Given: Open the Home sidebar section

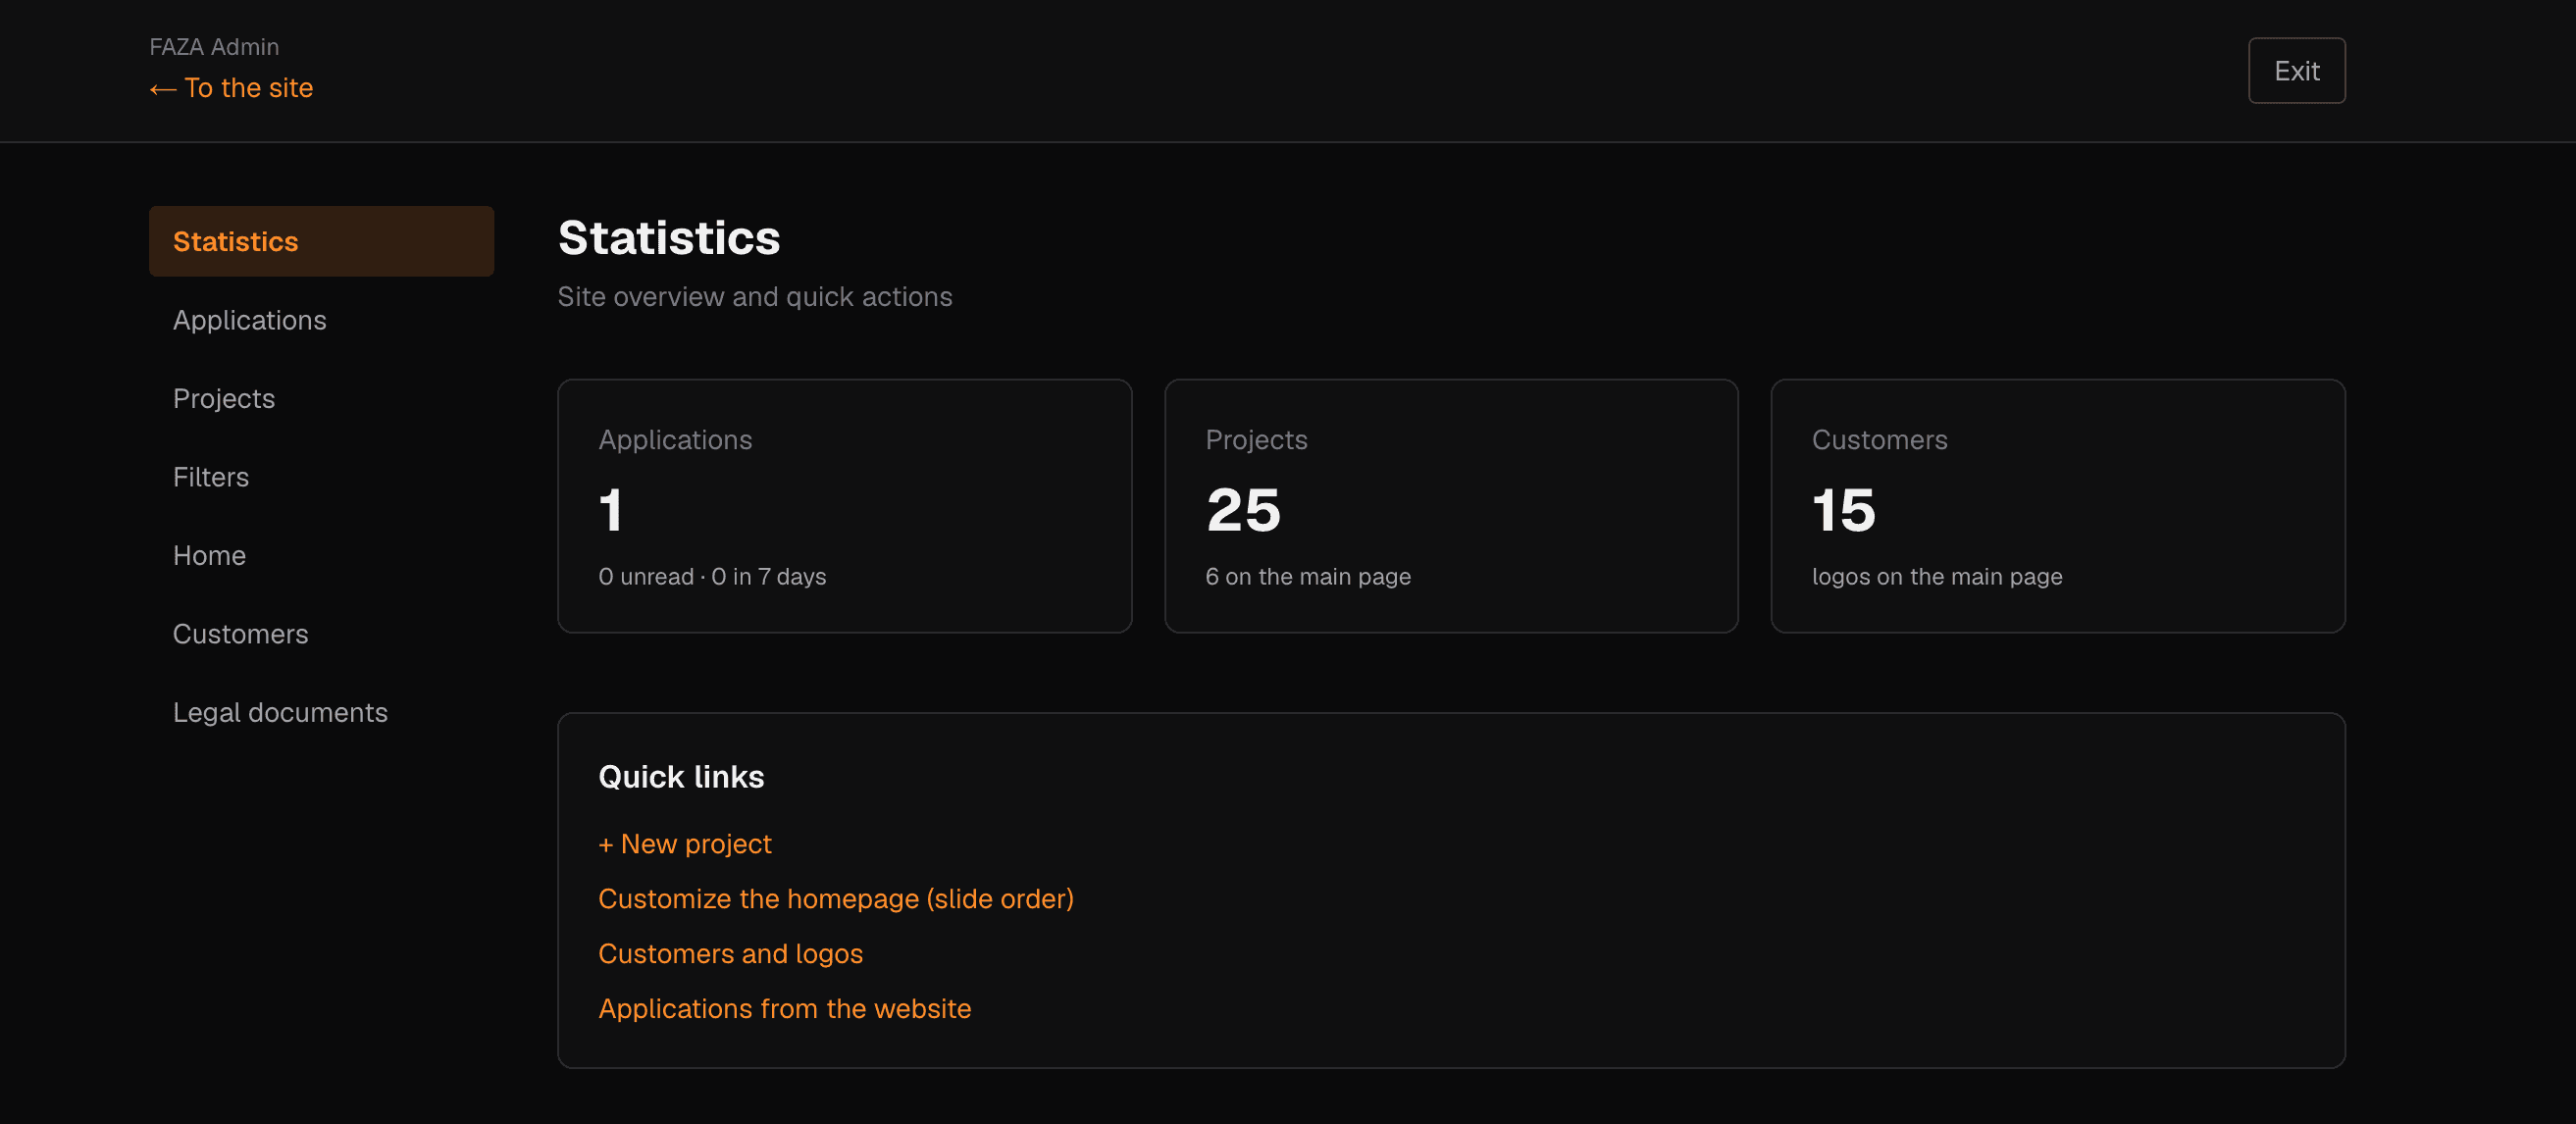Looking at the screenshot, I should (321, 555).
